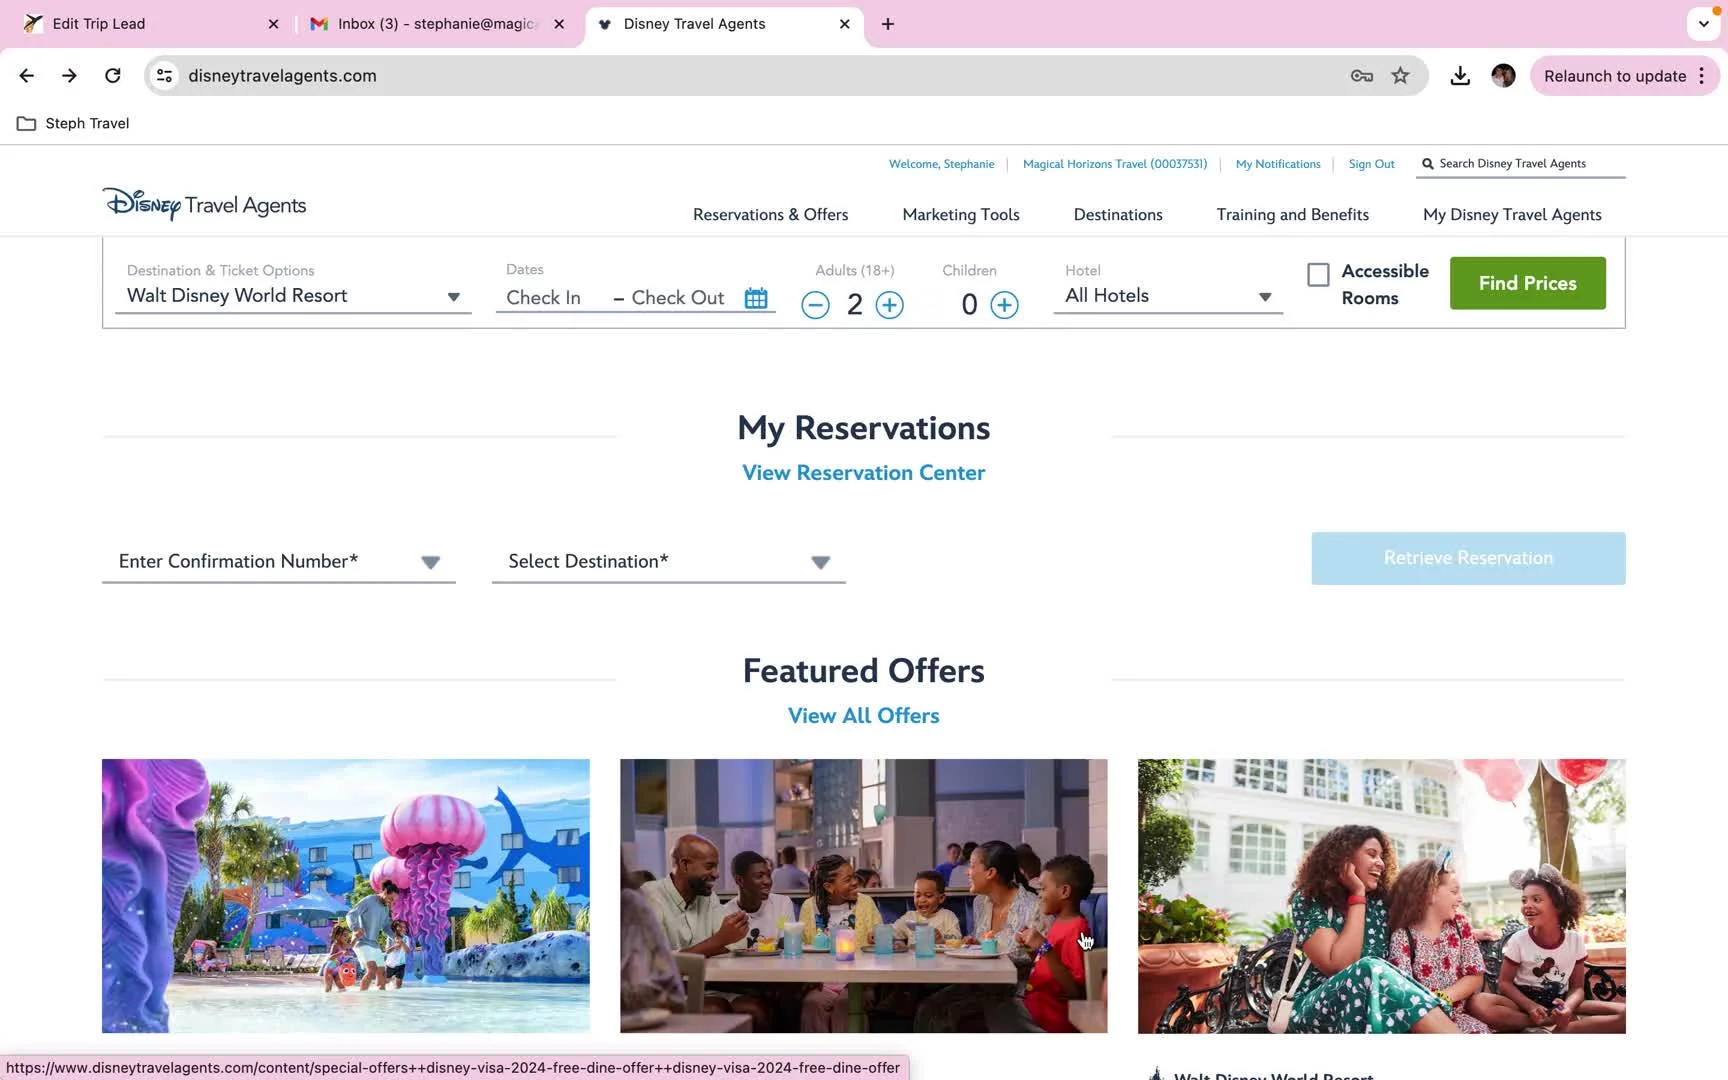The image size is (1728, 1080).
Task: Click the password key icon in address bar
Action: pyautogui.click(x=1361, y=76)
